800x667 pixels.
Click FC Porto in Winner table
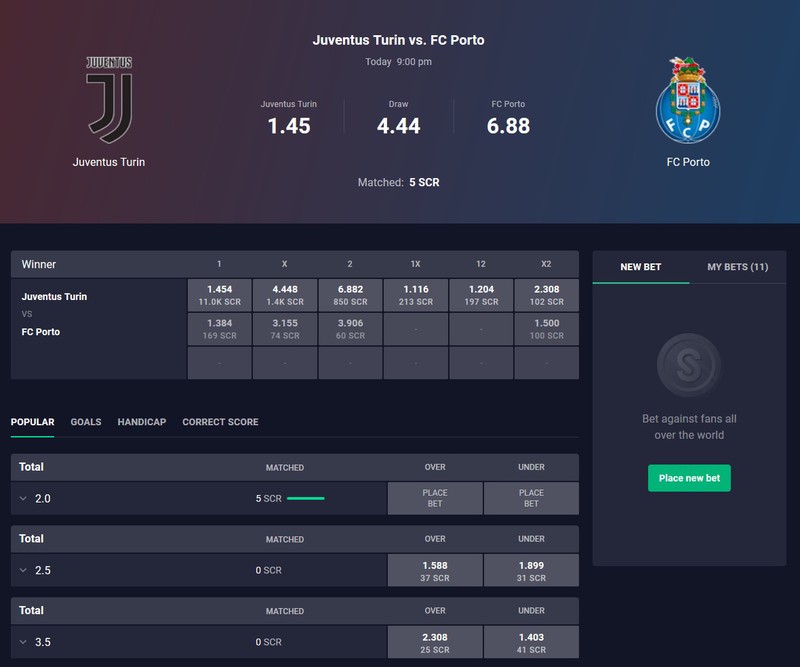41,332
